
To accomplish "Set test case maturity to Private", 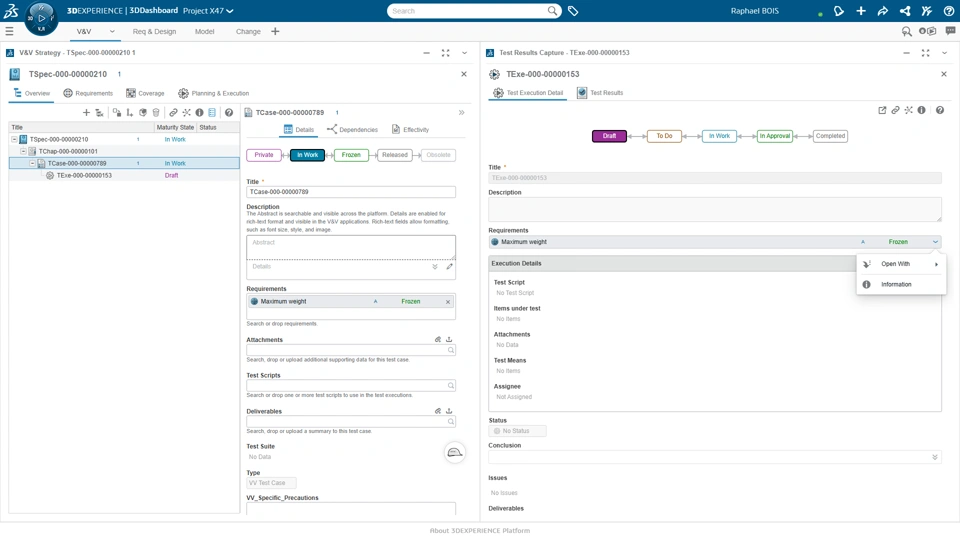I will click(x=264, y=155).
